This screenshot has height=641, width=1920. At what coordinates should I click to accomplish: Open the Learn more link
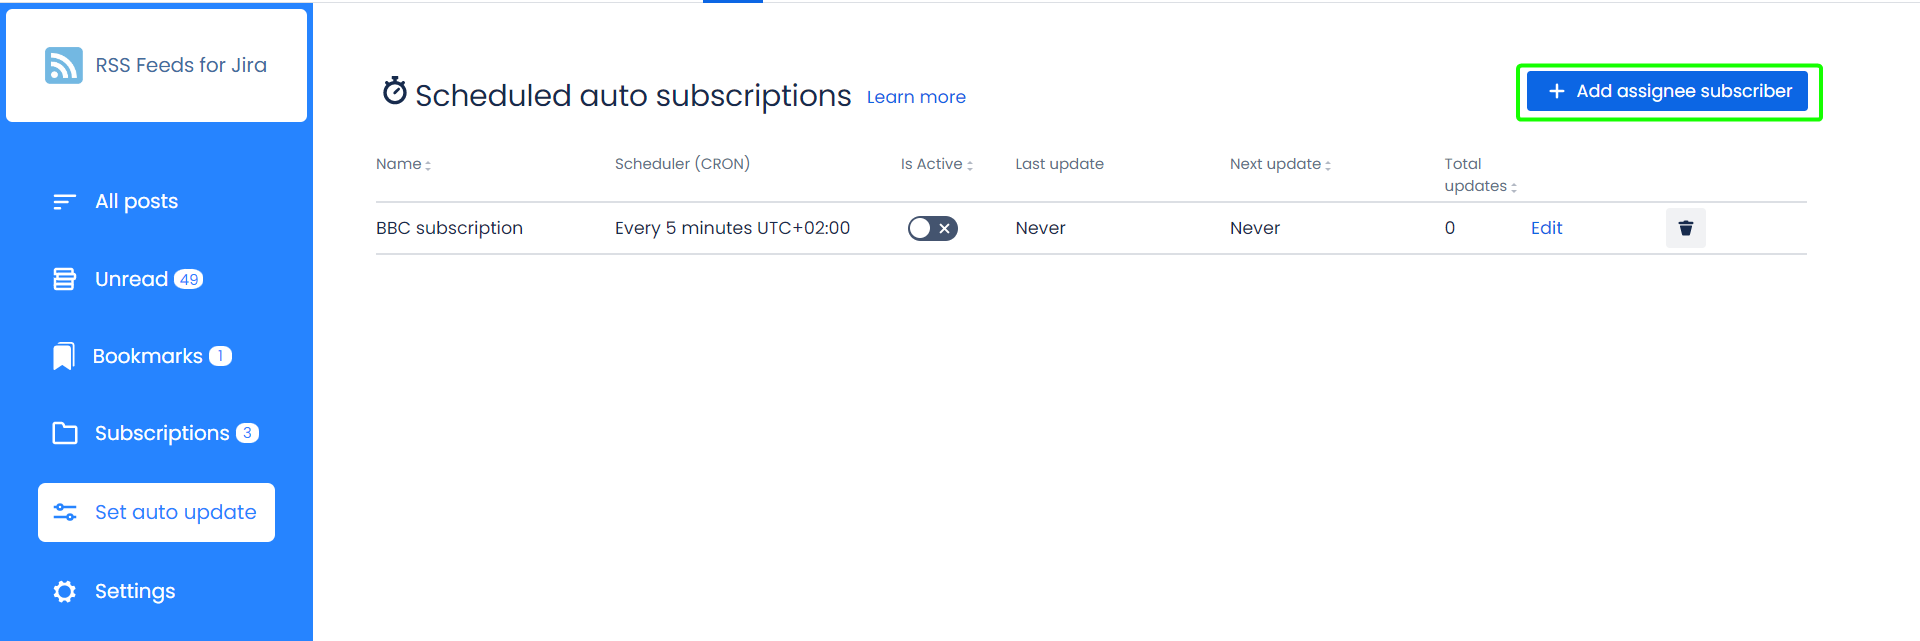click(916, 97)
